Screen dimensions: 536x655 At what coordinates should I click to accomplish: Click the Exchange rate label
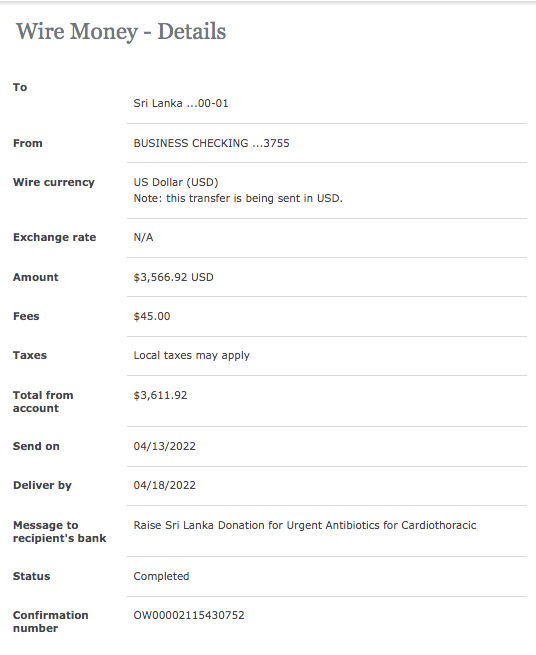(x=55, y=237)
